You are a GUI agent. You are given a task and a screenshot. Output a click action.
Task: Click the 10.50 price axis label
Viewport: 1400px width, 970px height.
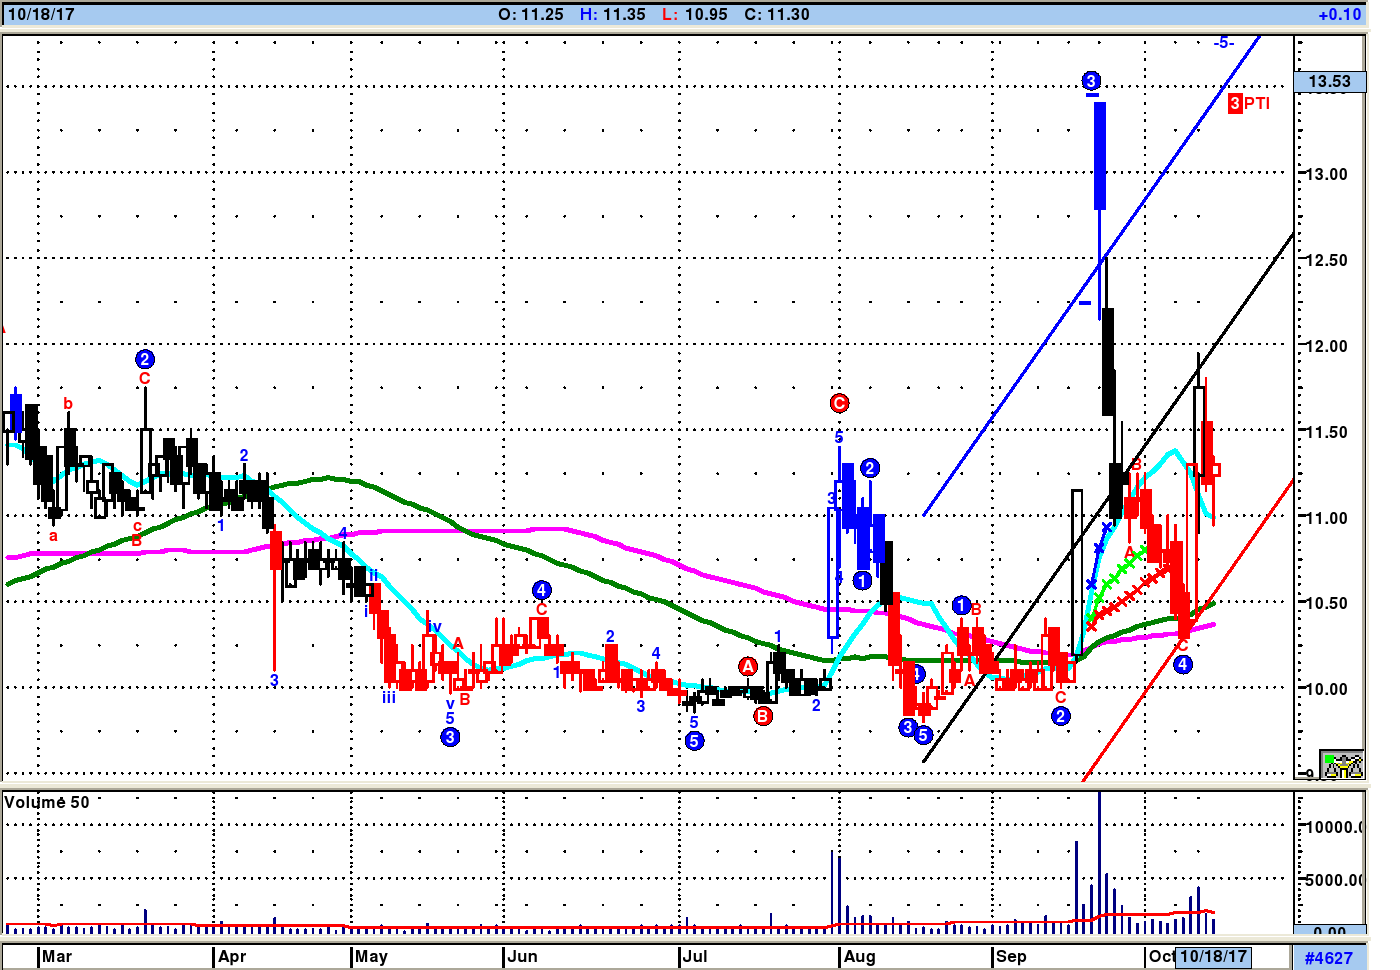point(1327,603)
